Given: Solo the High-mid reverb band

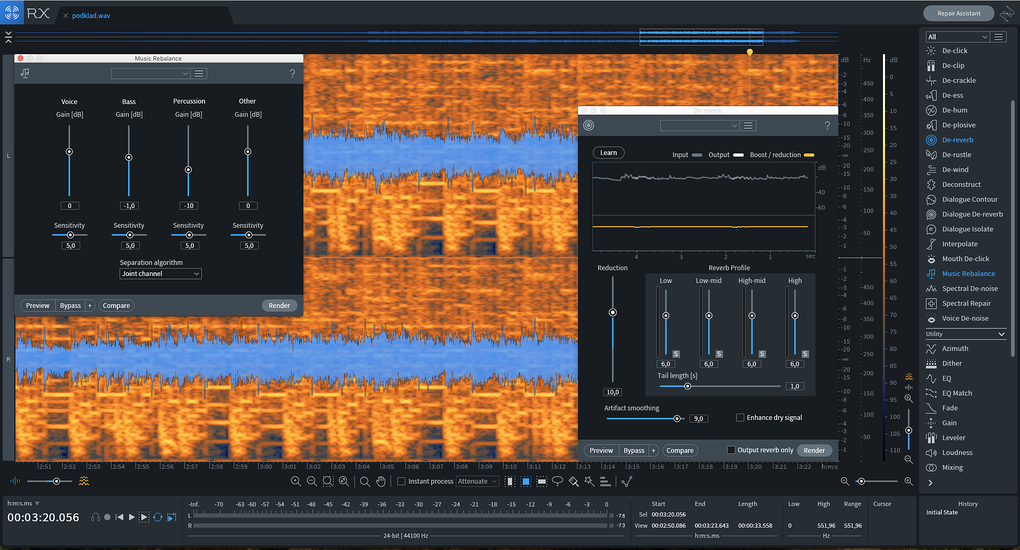Looking at the screenshot, I should tap(762, 354).
